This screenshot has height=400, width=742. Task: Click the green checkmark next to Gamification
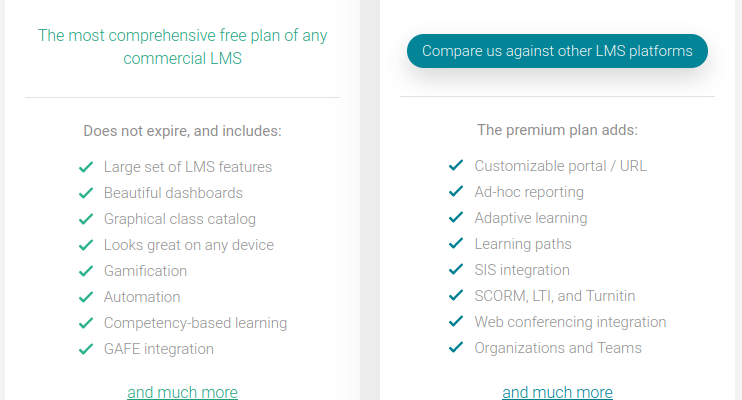point(86,271)
